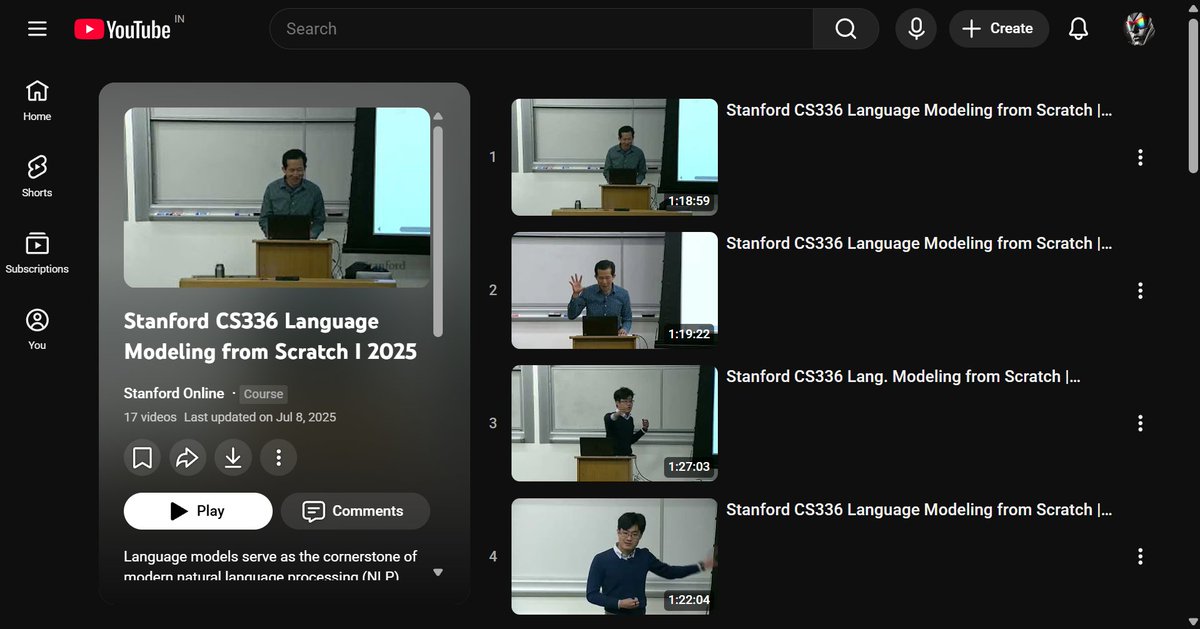Click page scrollbar up arrow
Viewport: 1200px width, 629px height.
pyautogui.click(x=1192, y=7)
